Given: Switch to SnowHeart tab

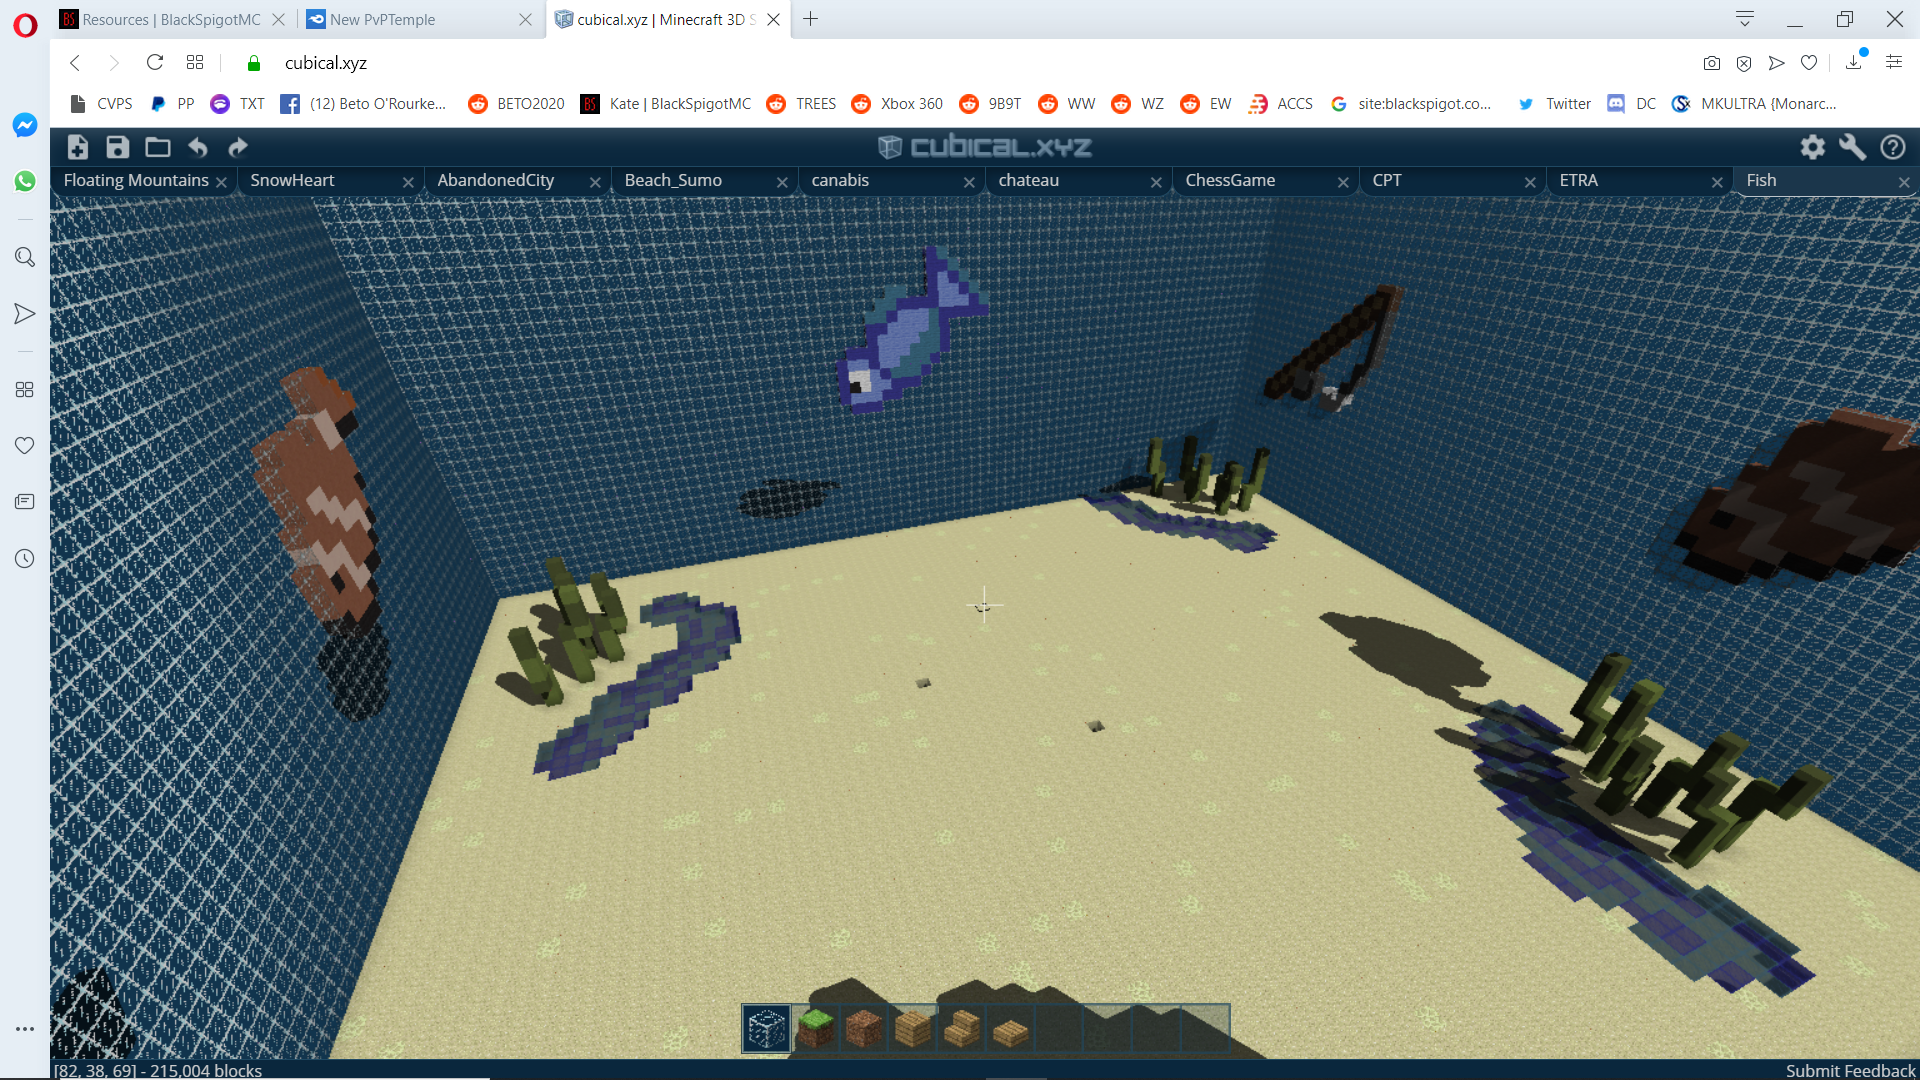Looking at the screenshot, I should 330,180.
